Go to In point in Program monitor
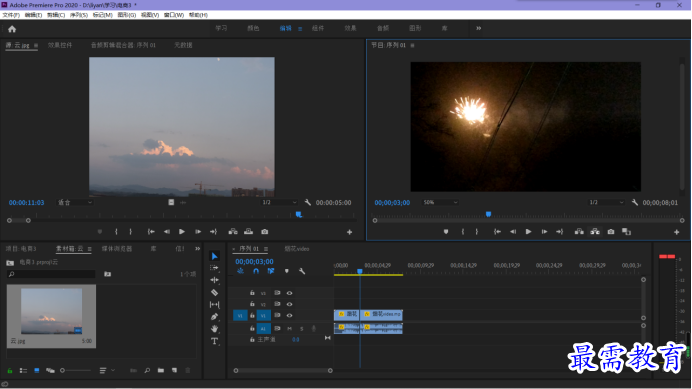692x389 pixels. [x=497, y=232]
